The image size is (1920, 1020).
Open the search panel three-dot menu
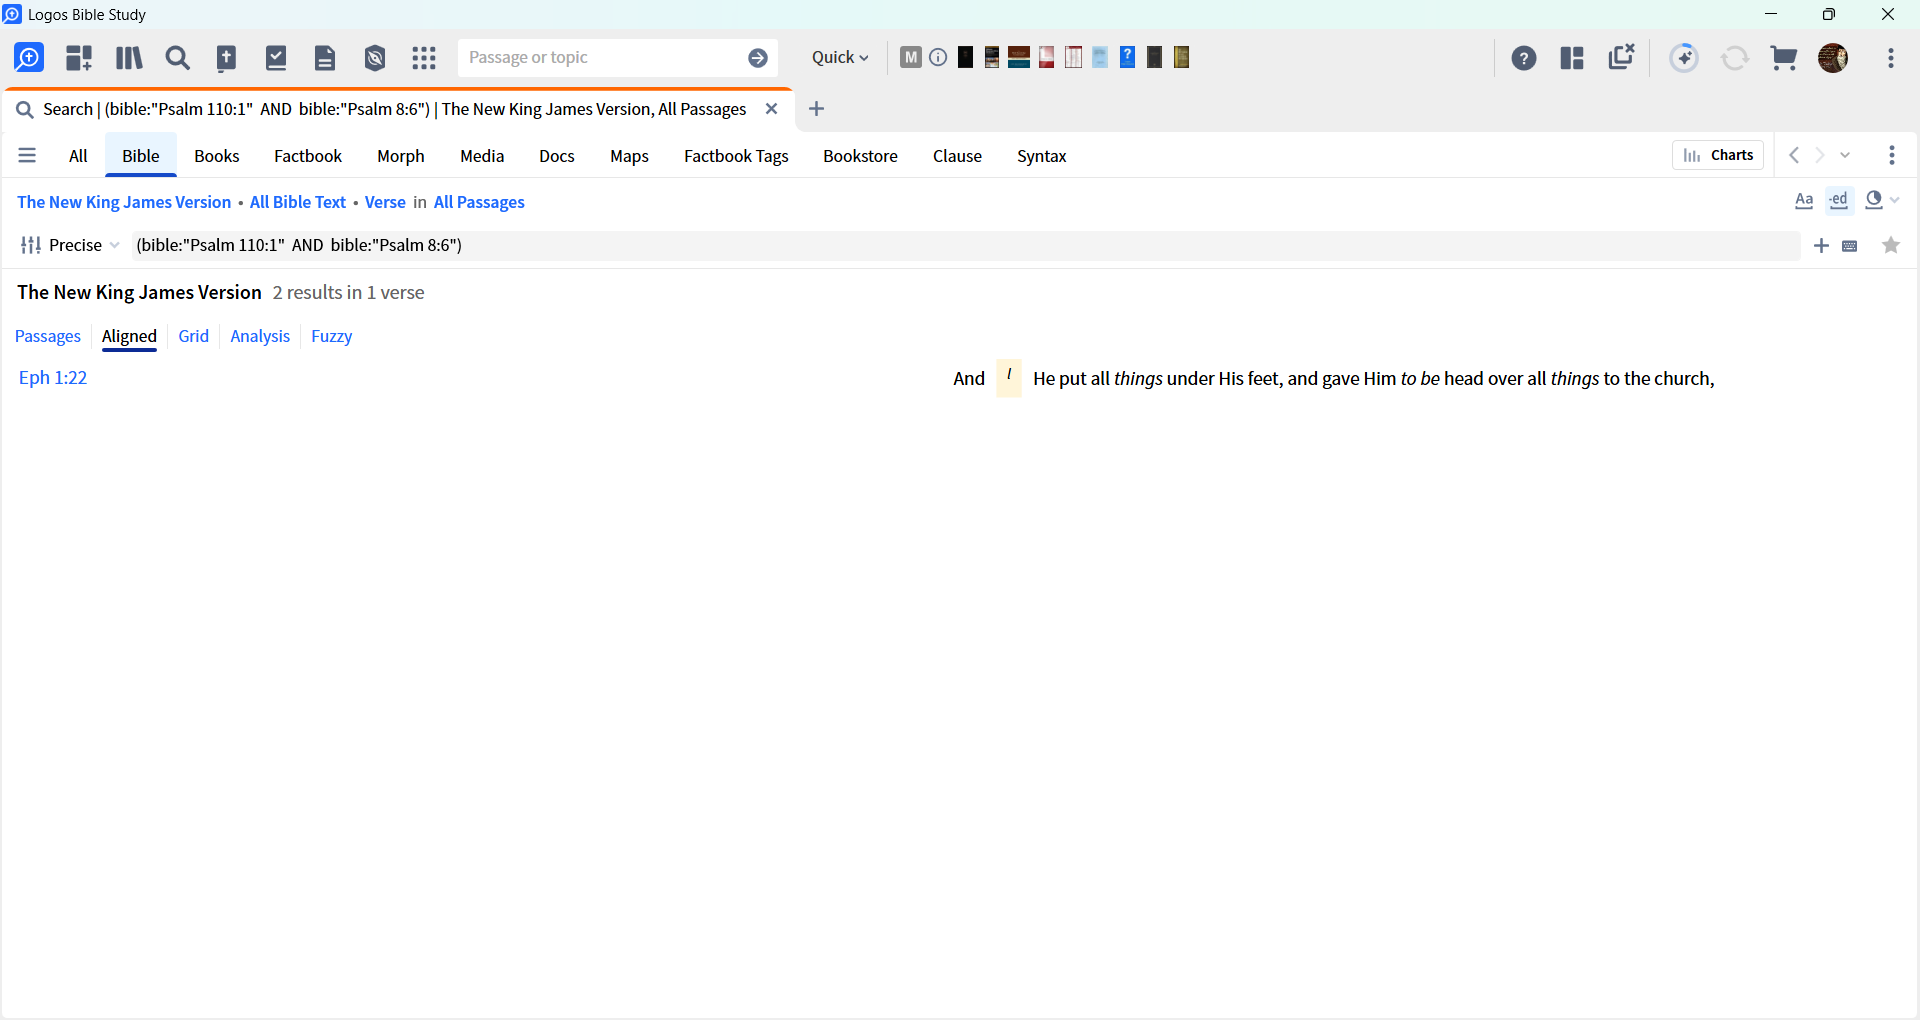click(x=1892, y=155)
